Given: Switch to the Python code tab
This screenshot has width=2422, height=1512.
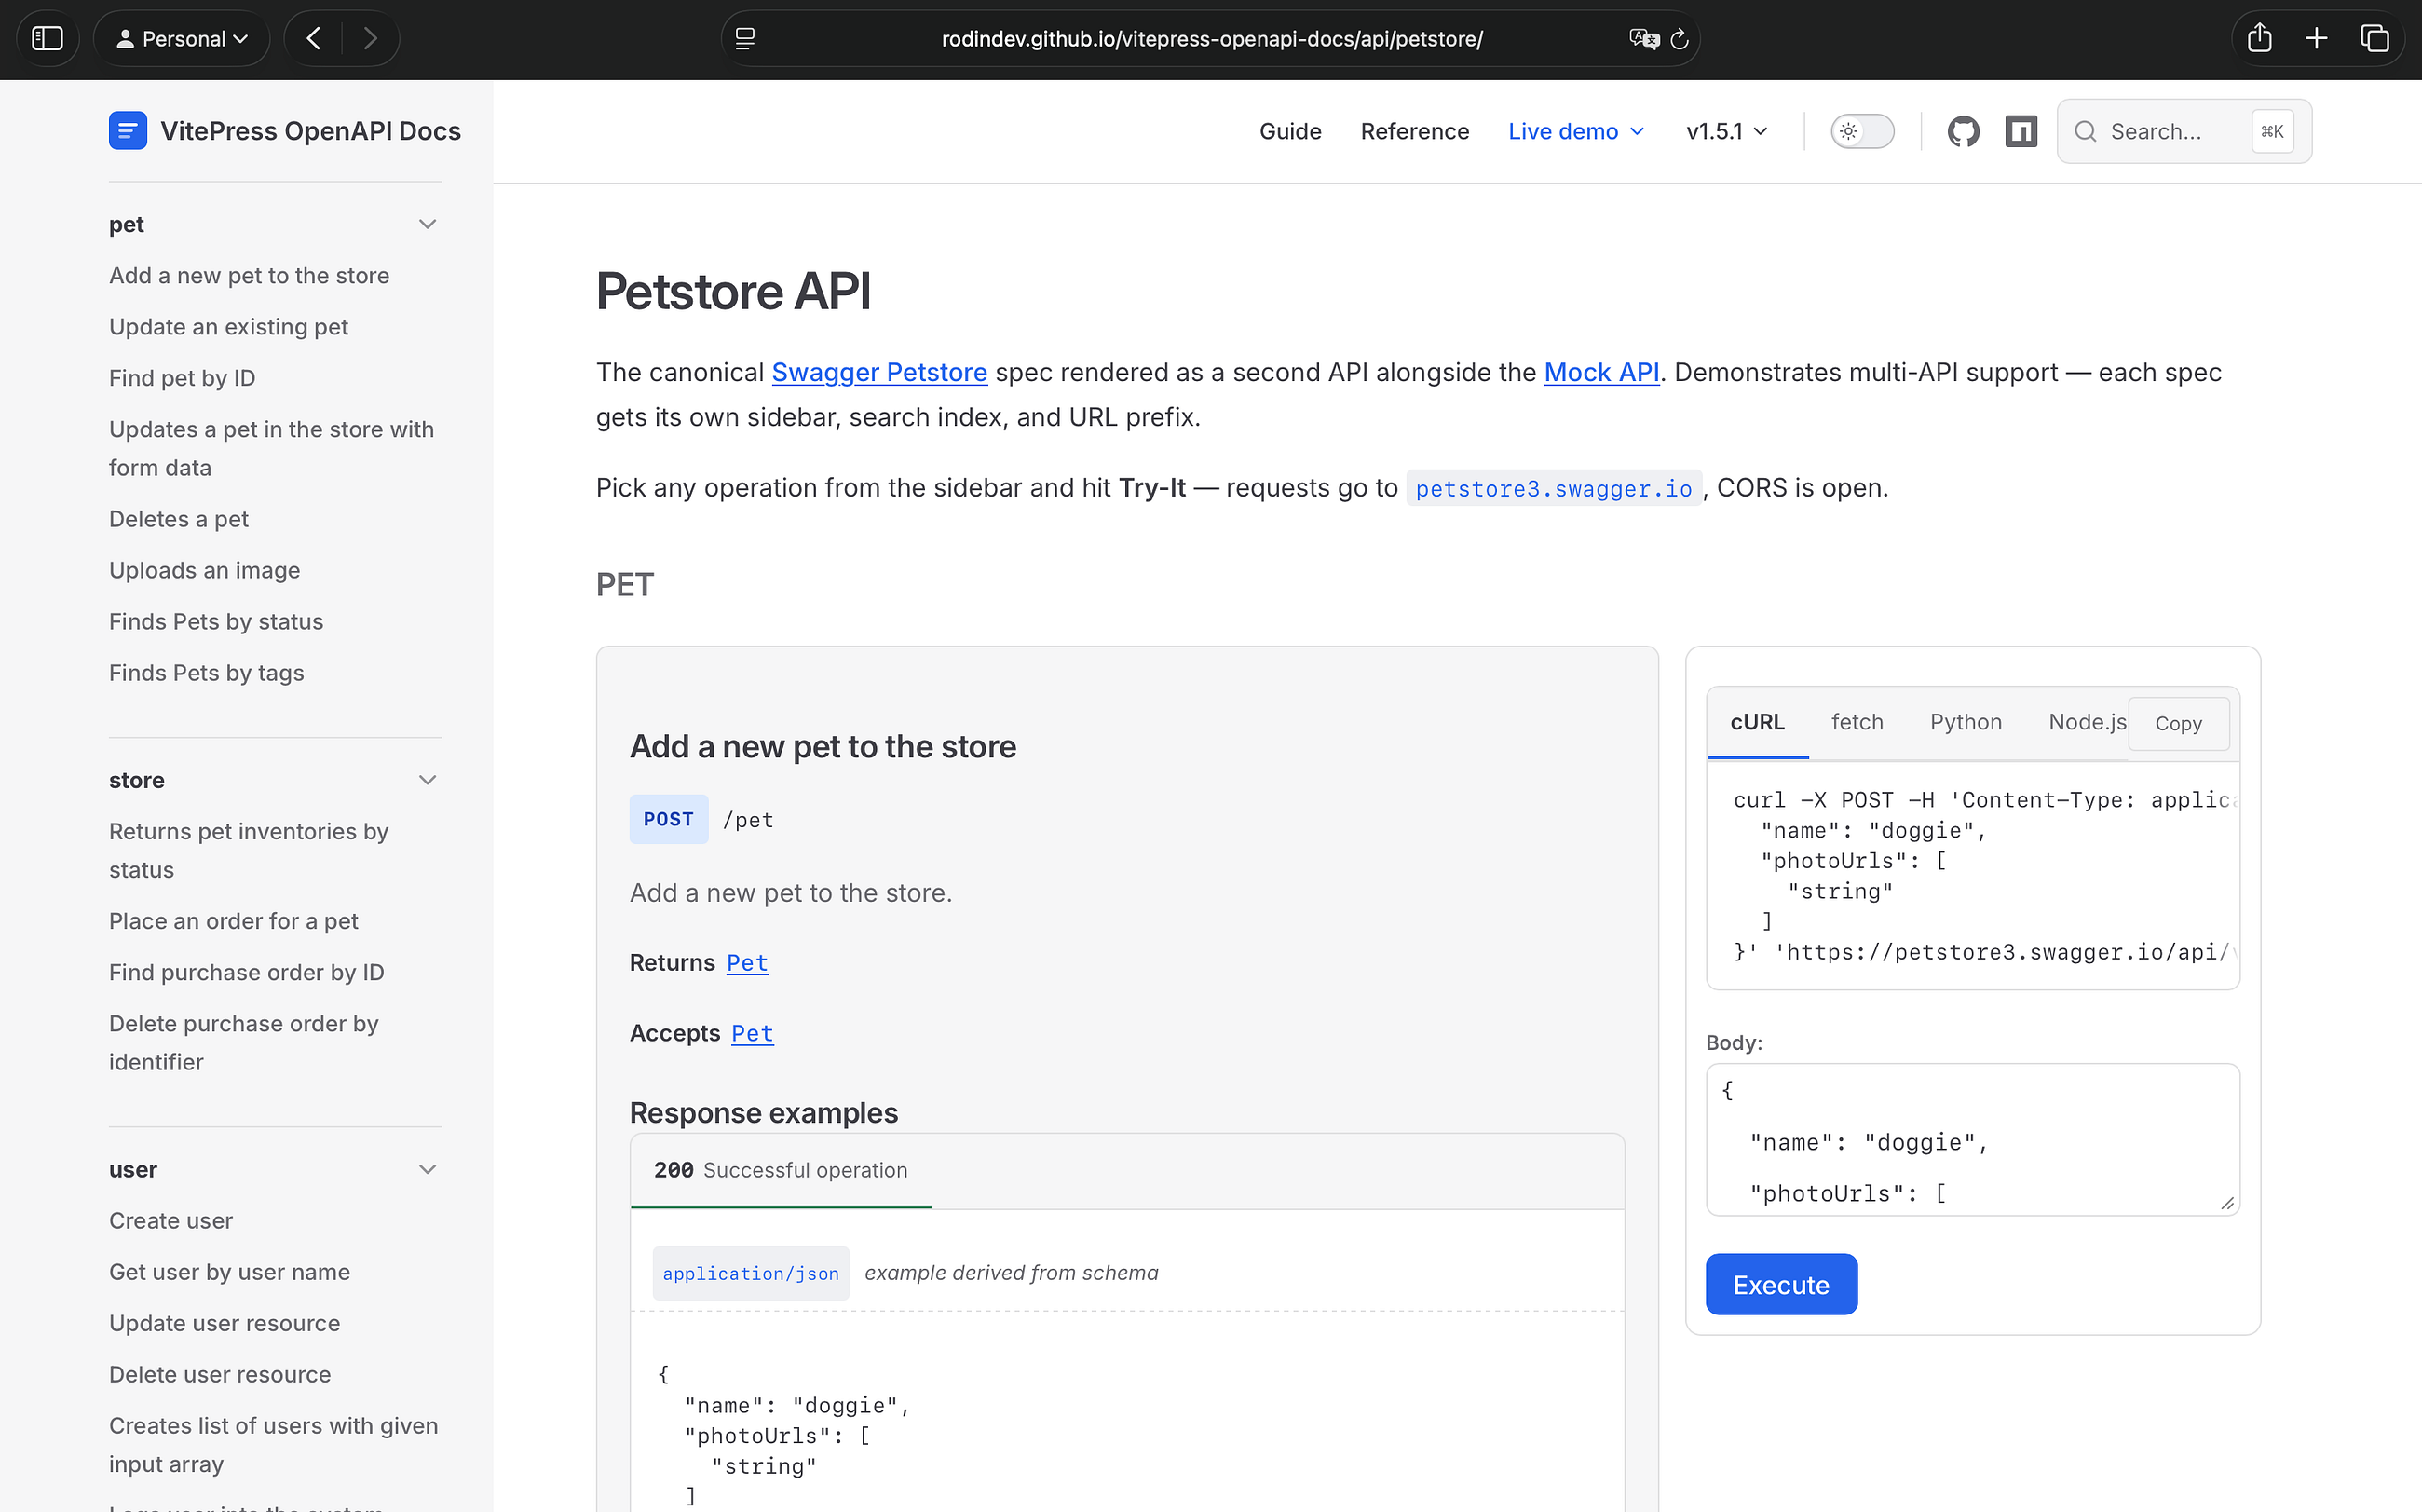Looking at the screenshot, I should tap(1965, 722).
